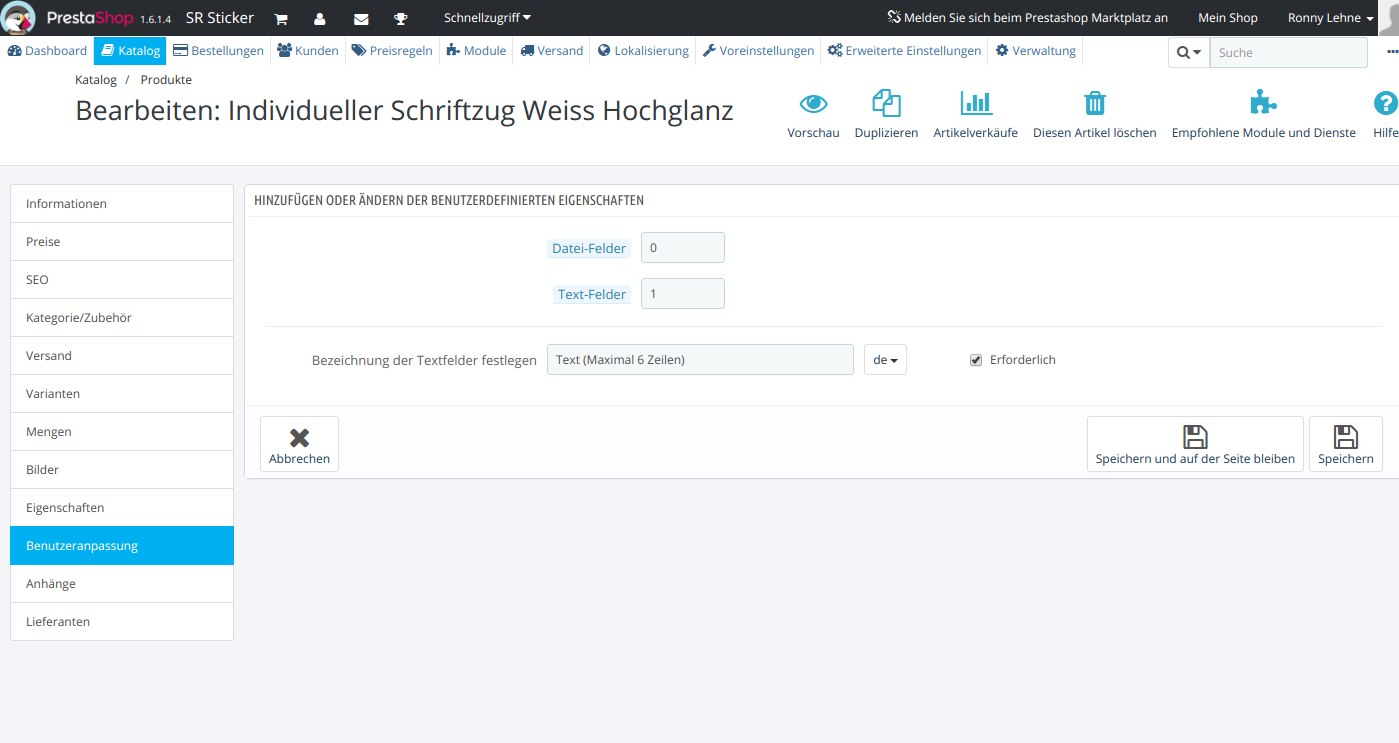Open the trophy achievements icon
Screen dimensions: 1399x743
pos(401,19)
